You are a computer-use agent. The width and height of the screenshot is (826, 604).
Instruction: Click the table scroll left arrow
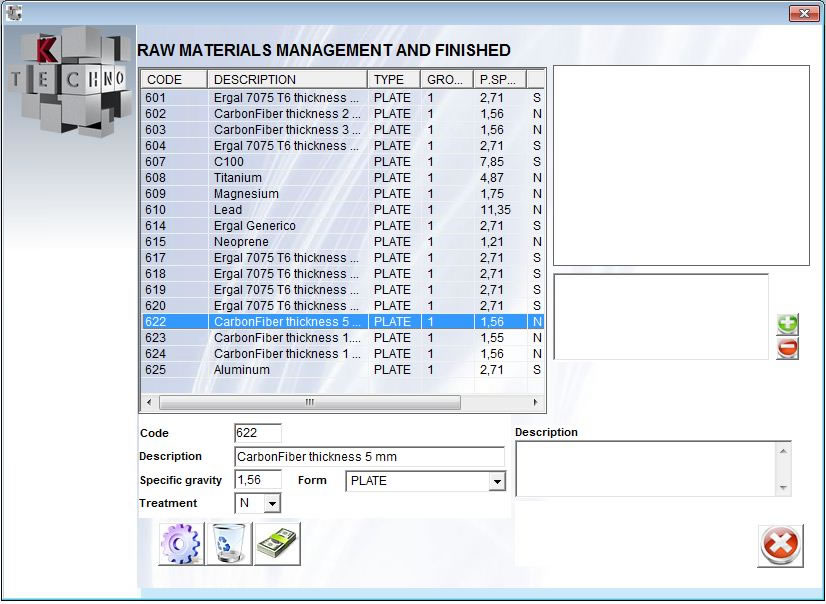tap(149, 402)
